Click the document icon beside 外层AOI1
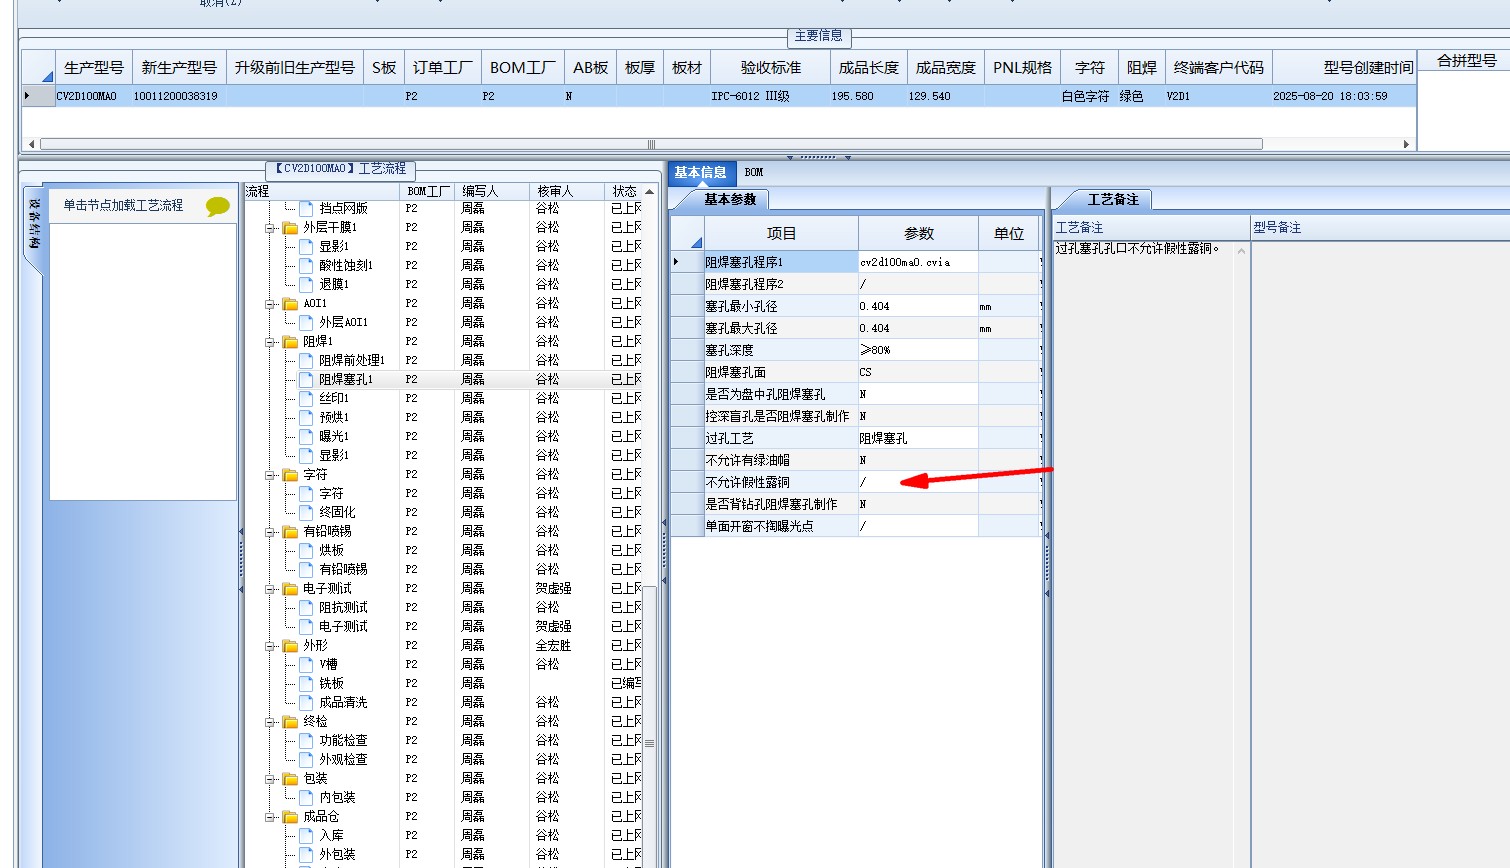 coord(307,322)
